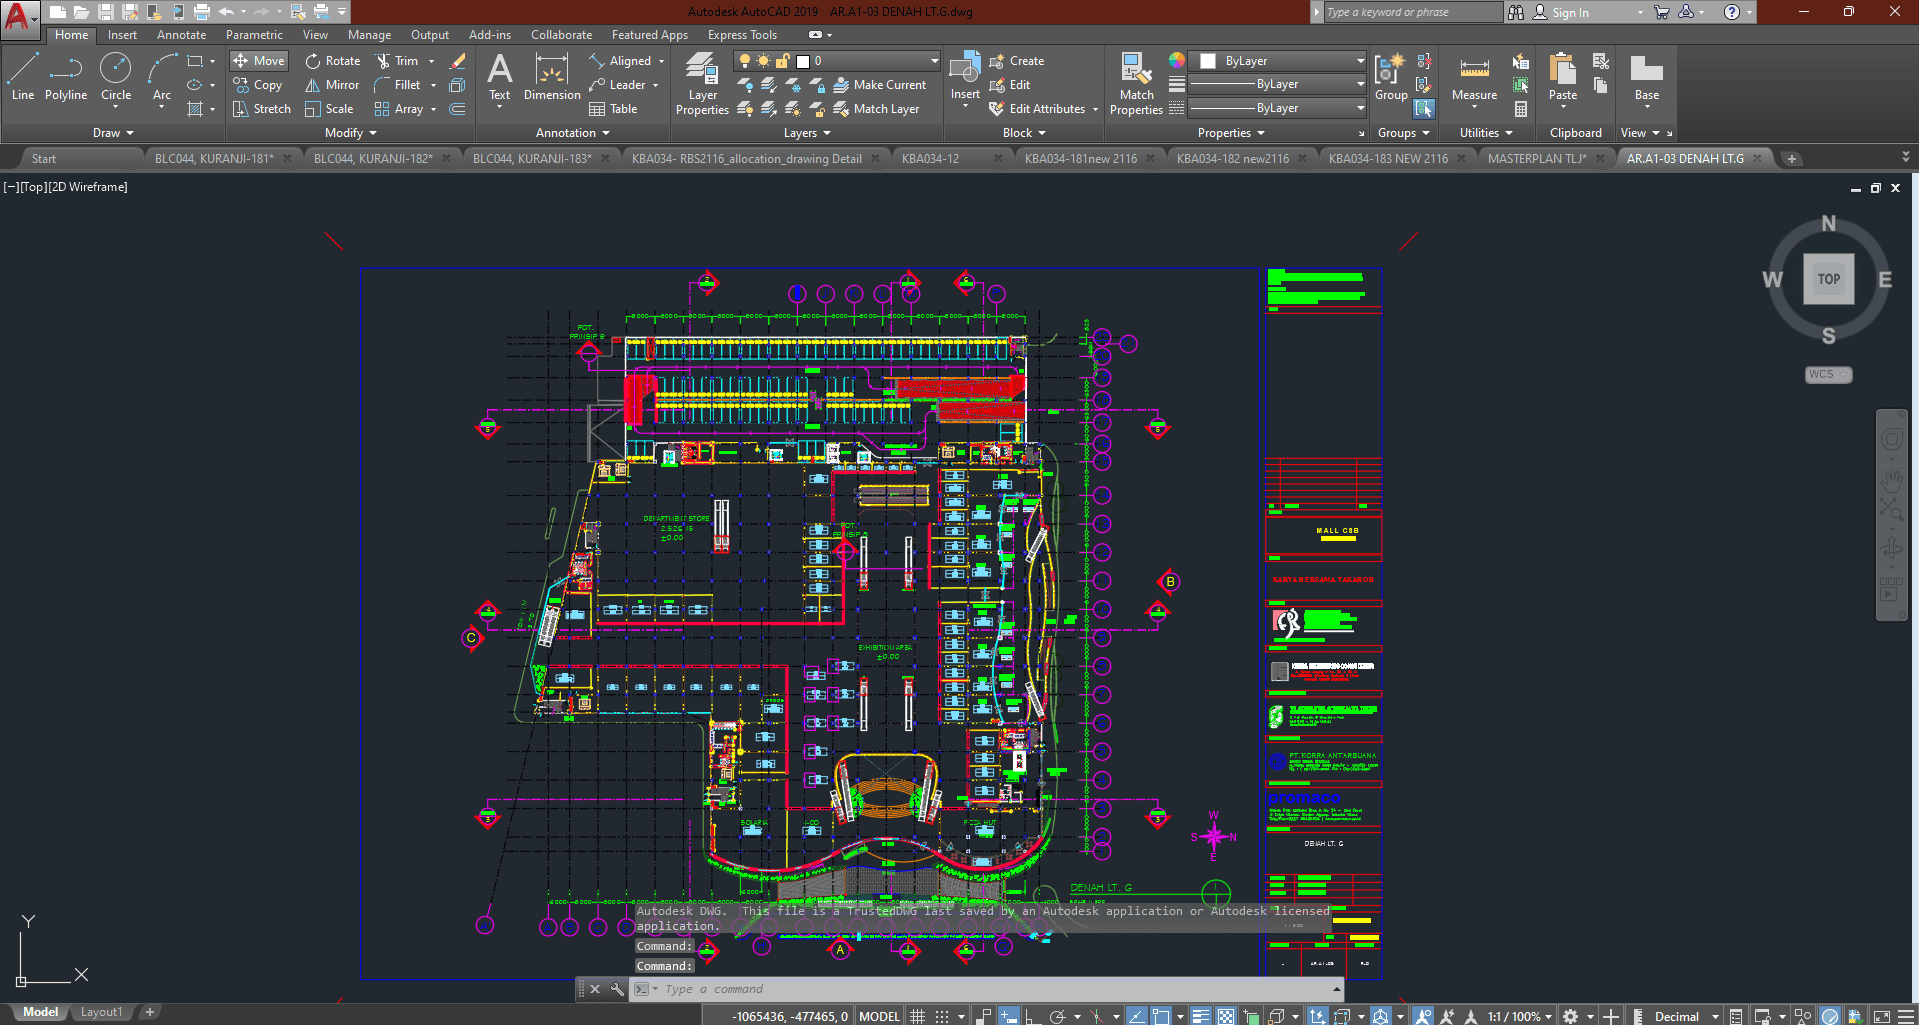
Task: Toggle the grid display in status bar
Action: coord(917,1016)
